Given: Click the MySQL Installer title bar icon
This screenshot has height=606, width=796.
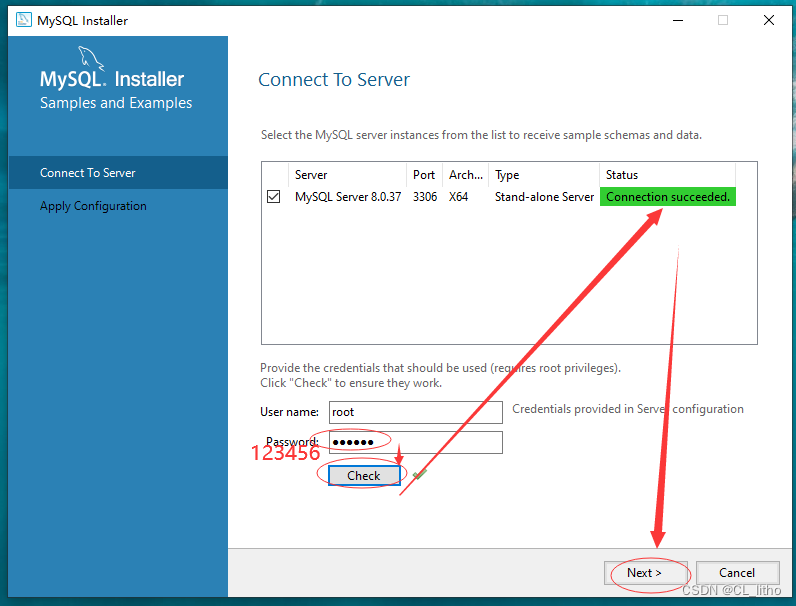Looking at the screenshot, I should (x=24, y=20).
